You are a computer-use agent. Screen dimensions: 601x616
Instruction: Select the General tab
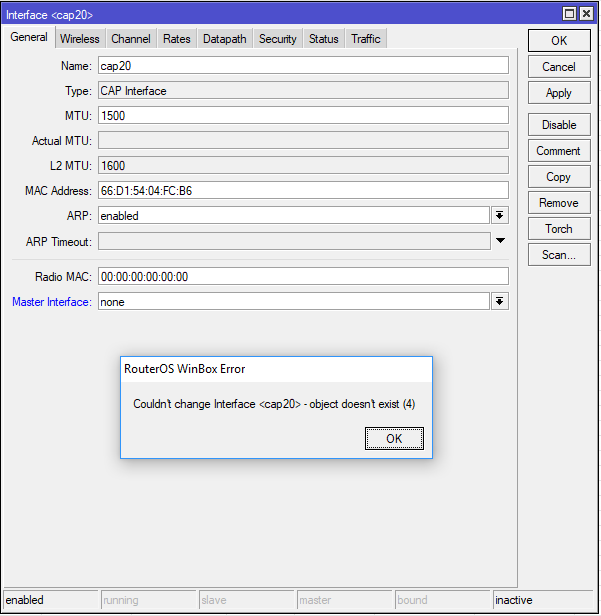29,37
